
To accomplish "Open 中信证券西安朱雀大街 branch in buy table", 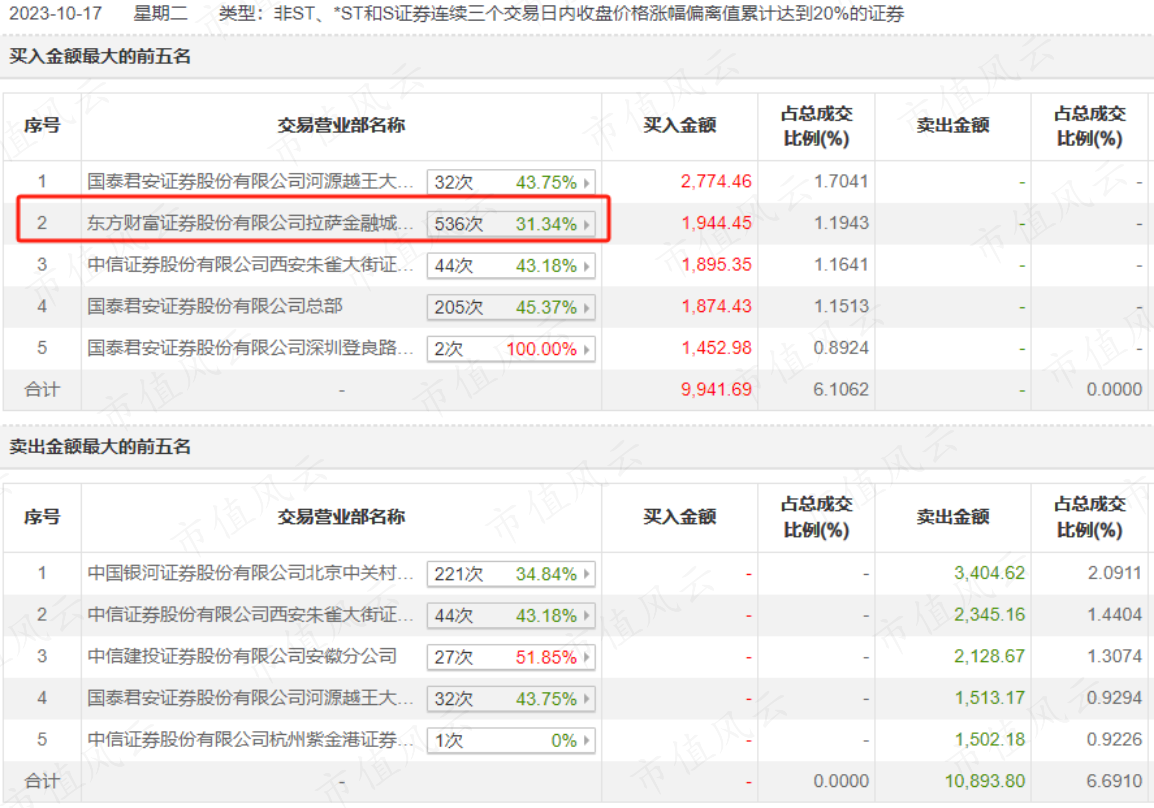I will (x=250, y=264).
